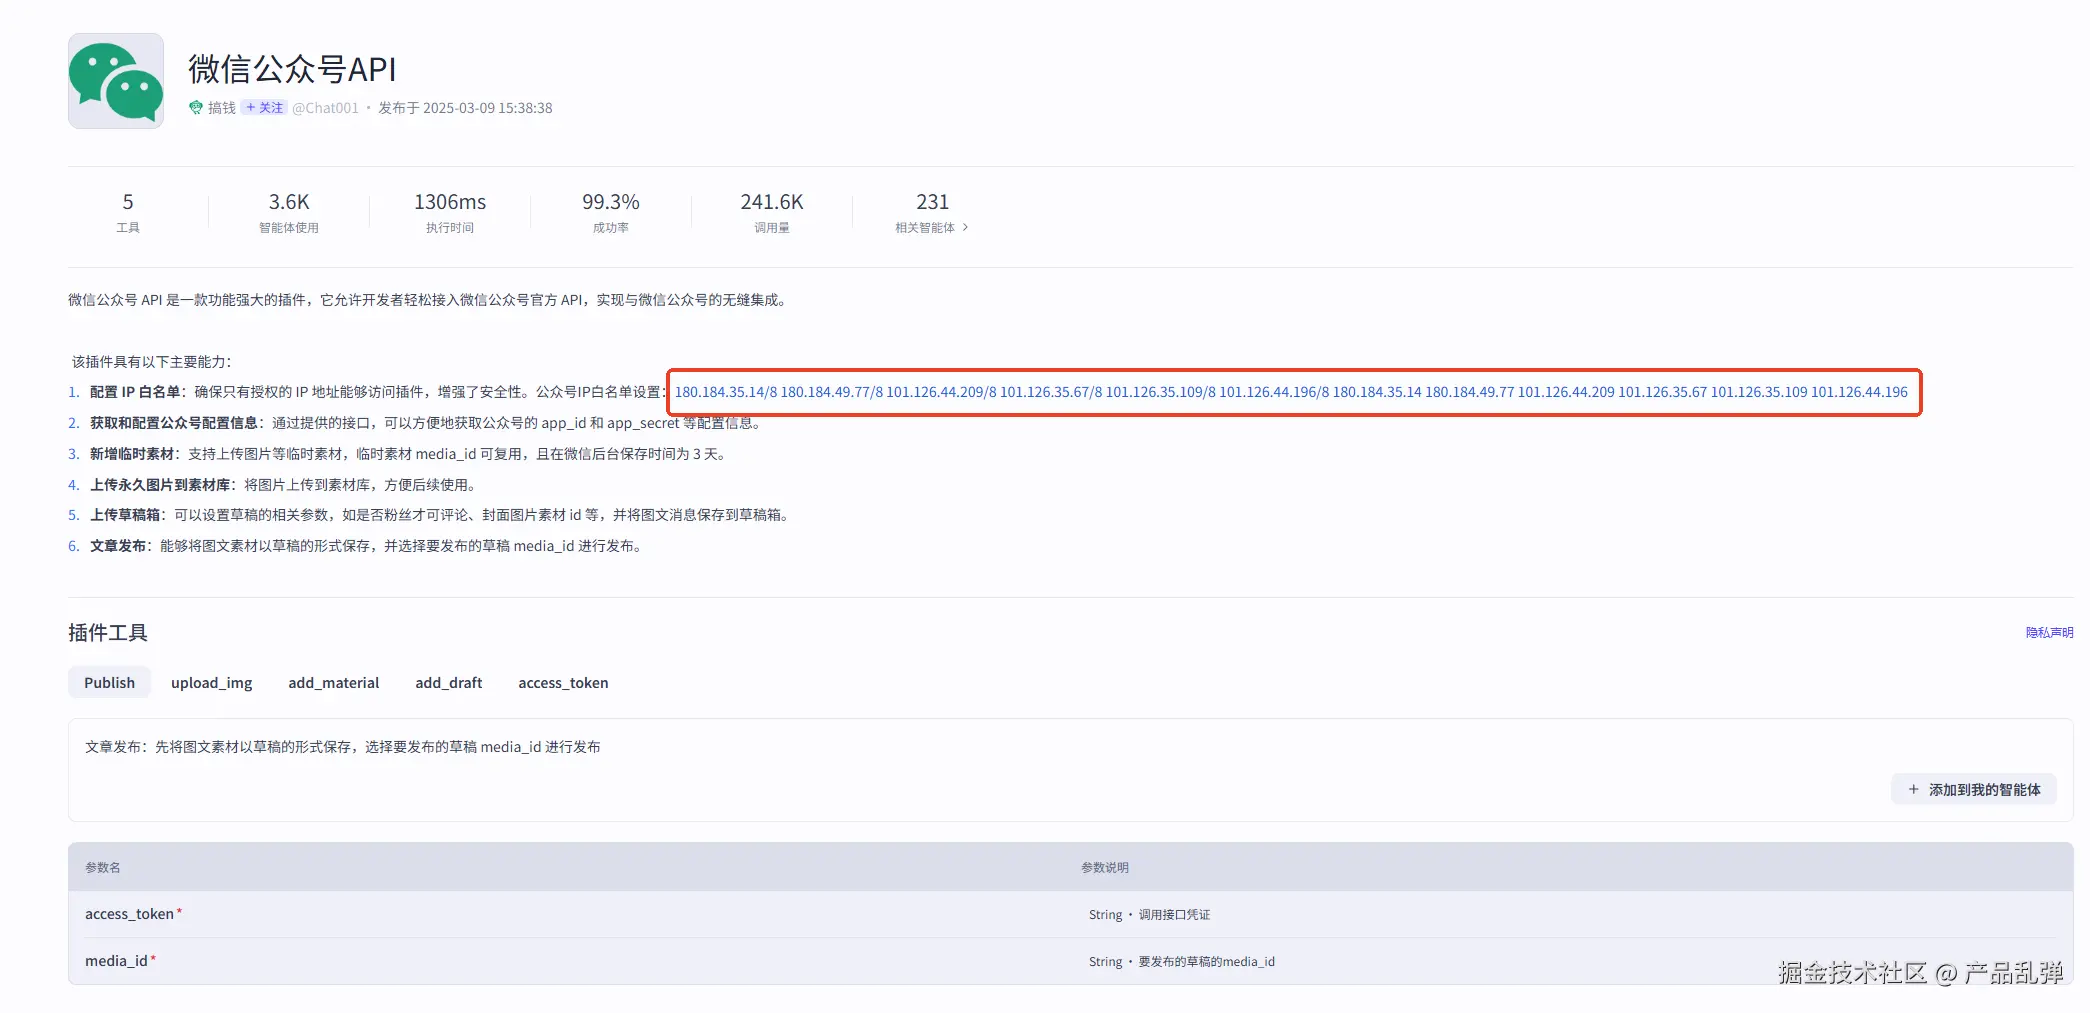
Task: Click the IP whitelist address link
Action: tap(1291, 392)
